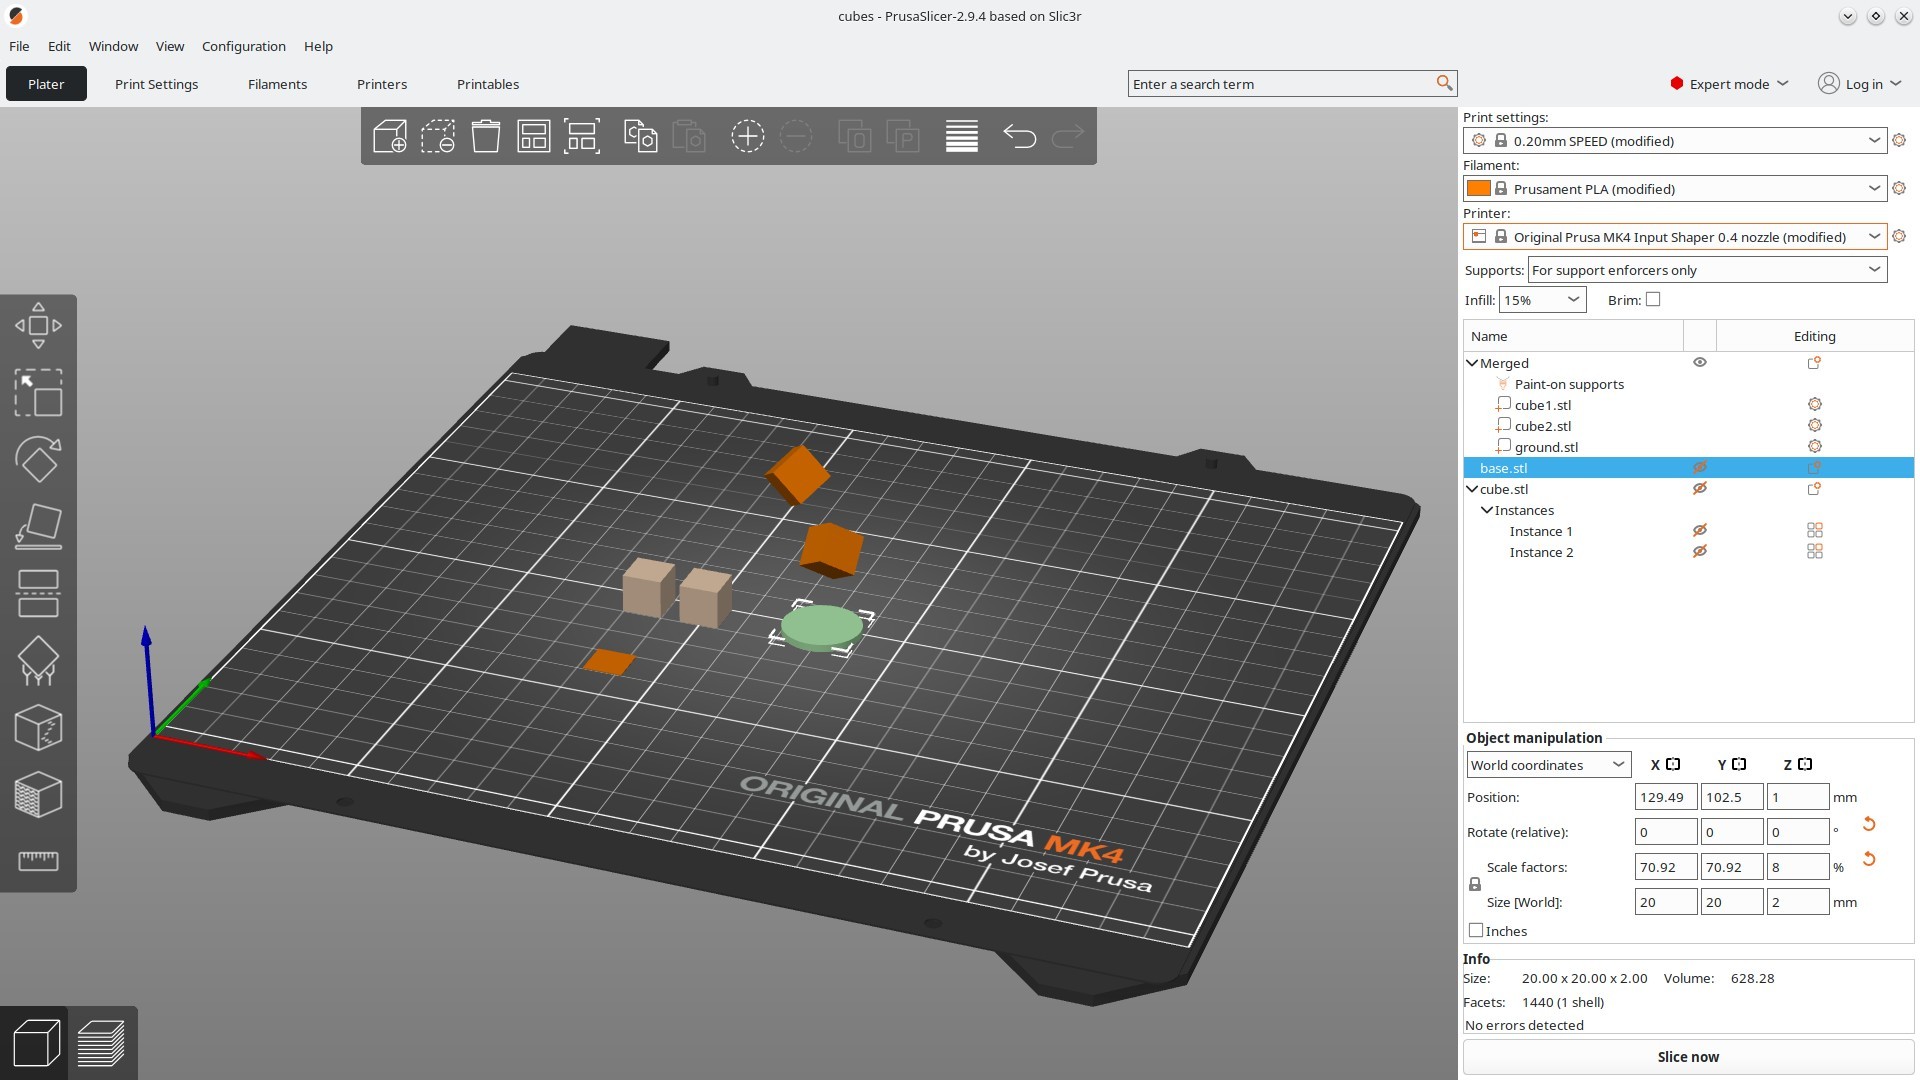The width and height of the screenshot is (1920, 1080).
Task: Open the Print settings preset dropdown
Action: pyautogui.click(x=1675, y=141)
